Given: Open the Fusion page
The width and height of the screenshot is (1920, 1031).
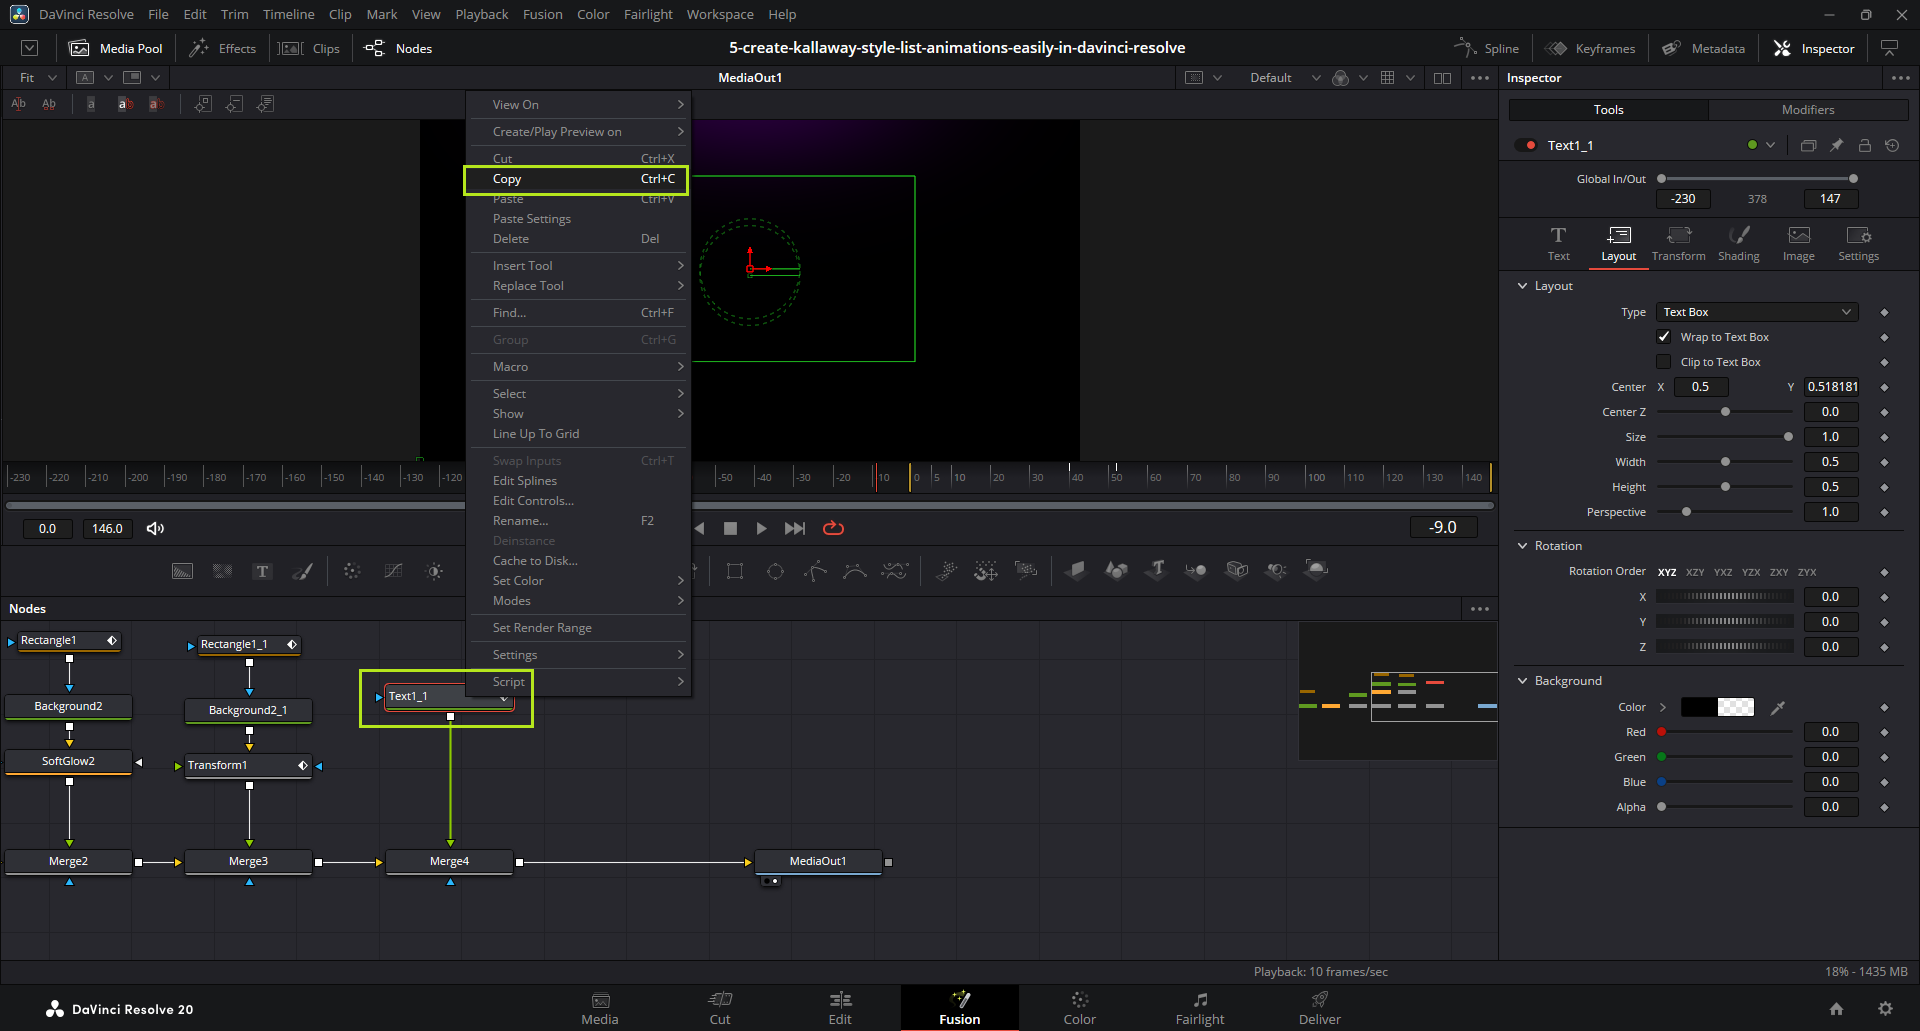Looking at the screenshot, I should point(959,1007).
